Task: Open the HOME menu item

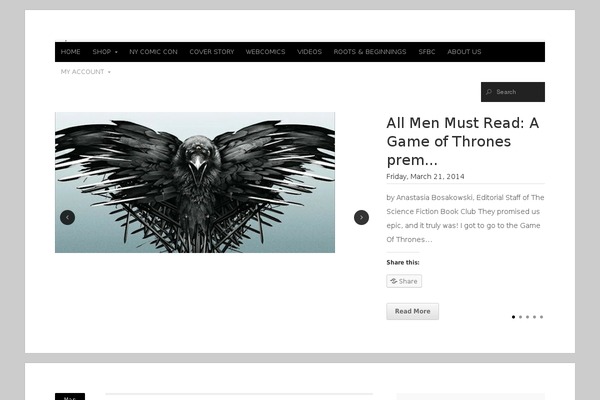Action: 70,52
